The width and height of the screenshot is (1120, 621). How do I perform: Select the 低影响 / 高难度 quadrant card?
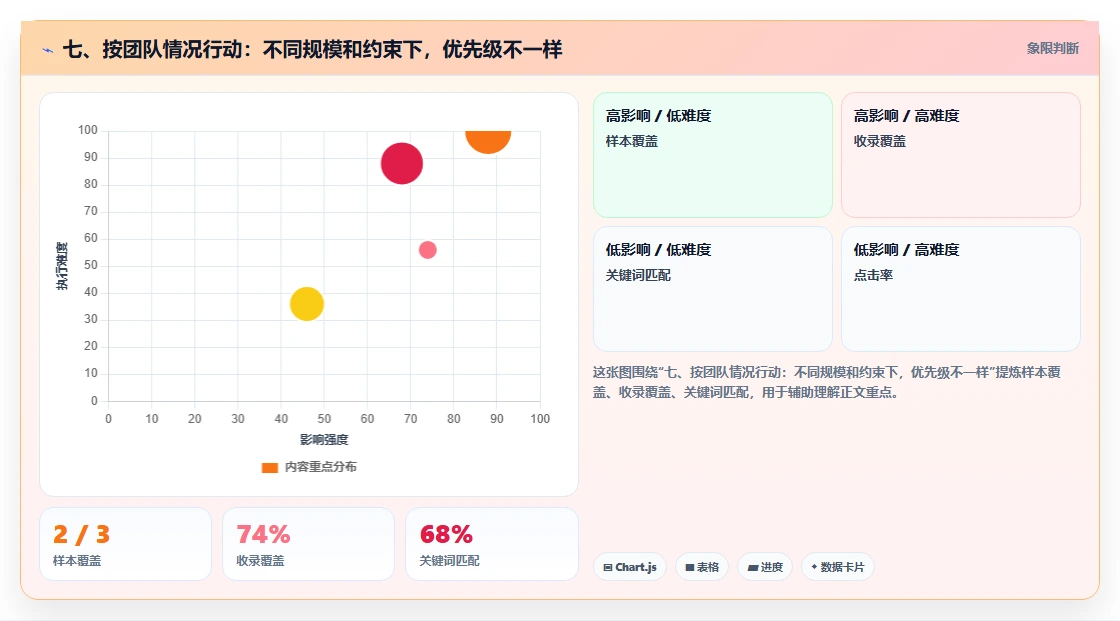960,289
